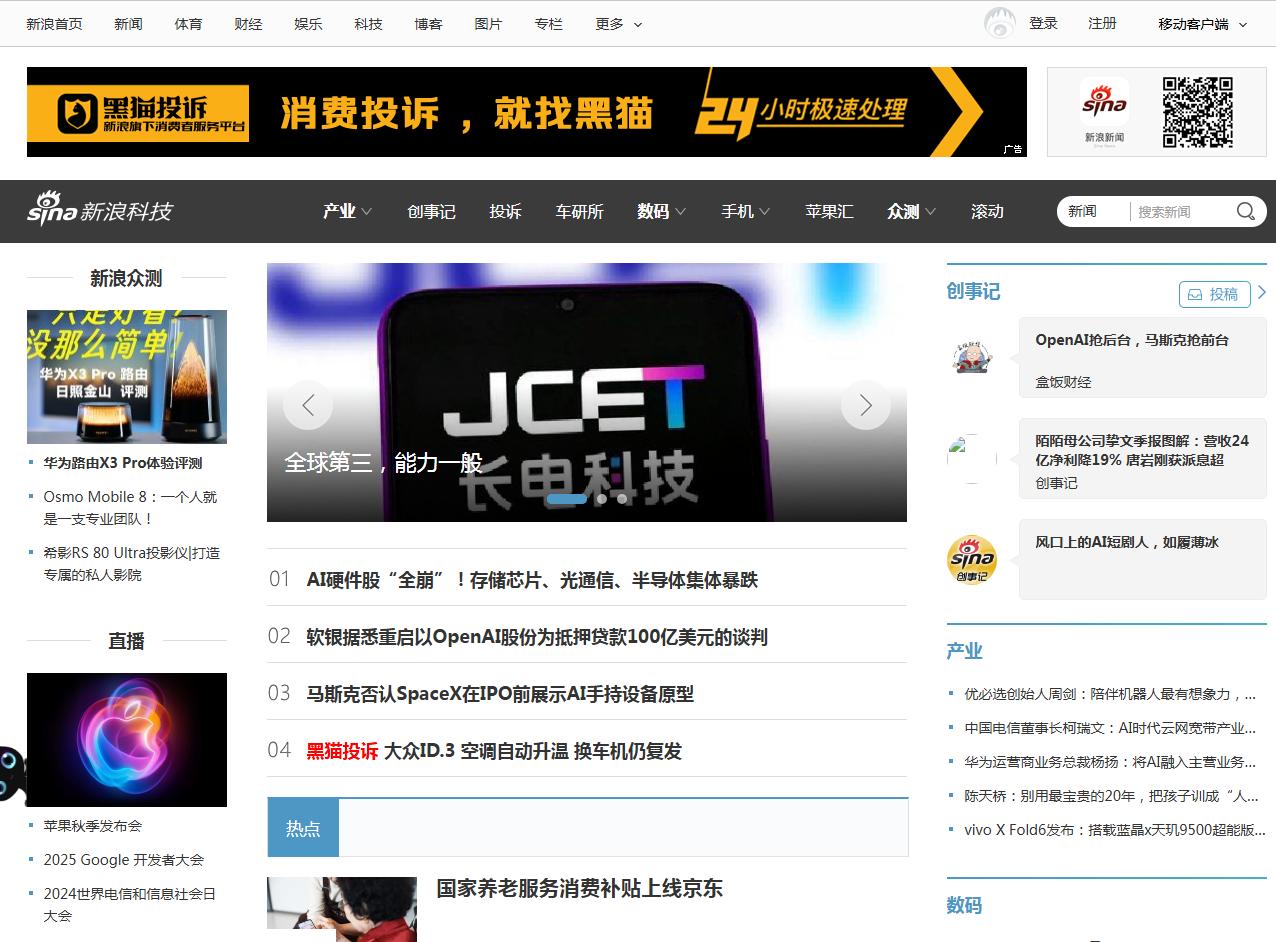Open the user avatar icon near 登录

1000,23
